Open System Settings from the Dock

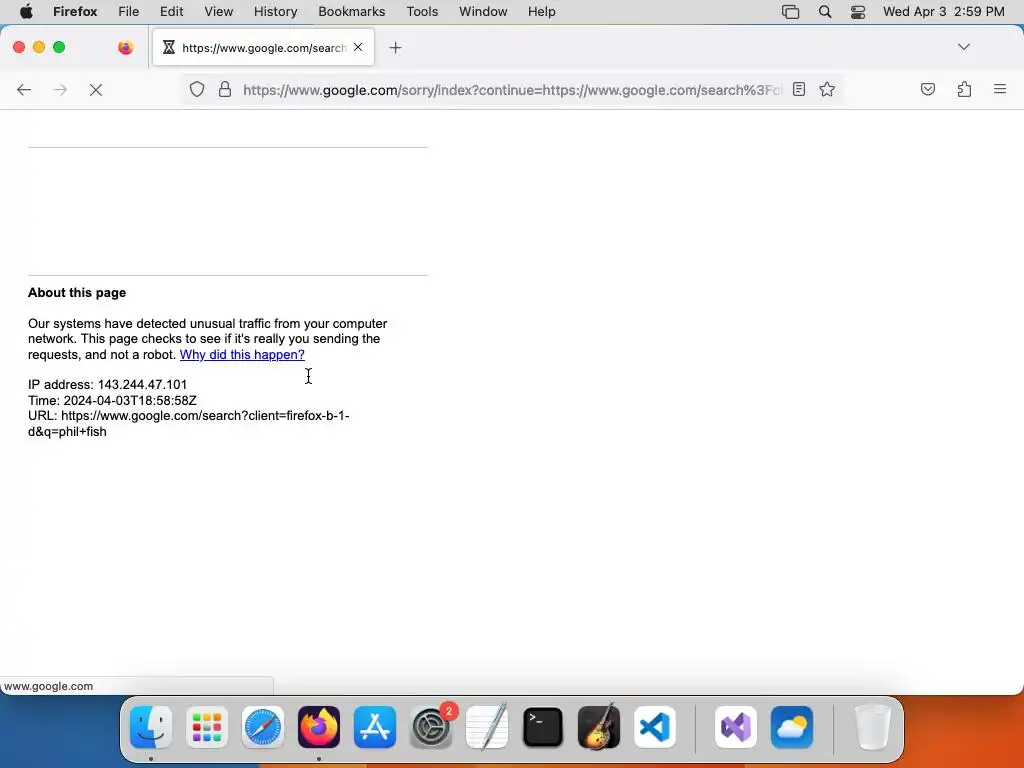431,727
